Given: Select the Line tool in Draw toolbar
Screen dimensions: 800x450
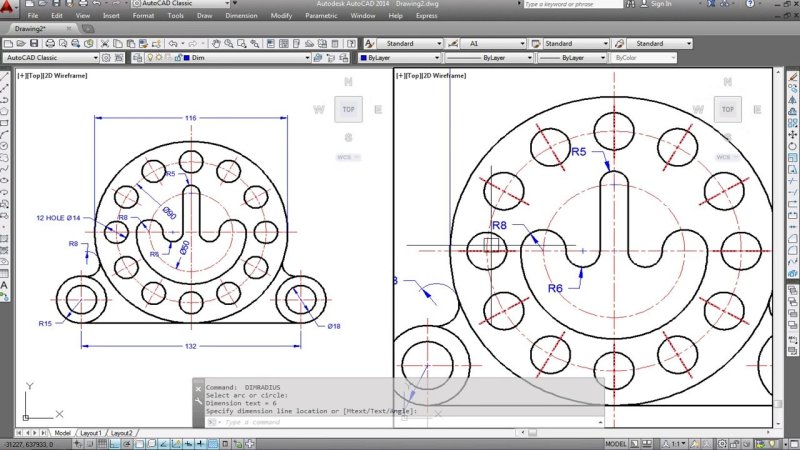Looking at the screenshot, I should click(6, 75).
